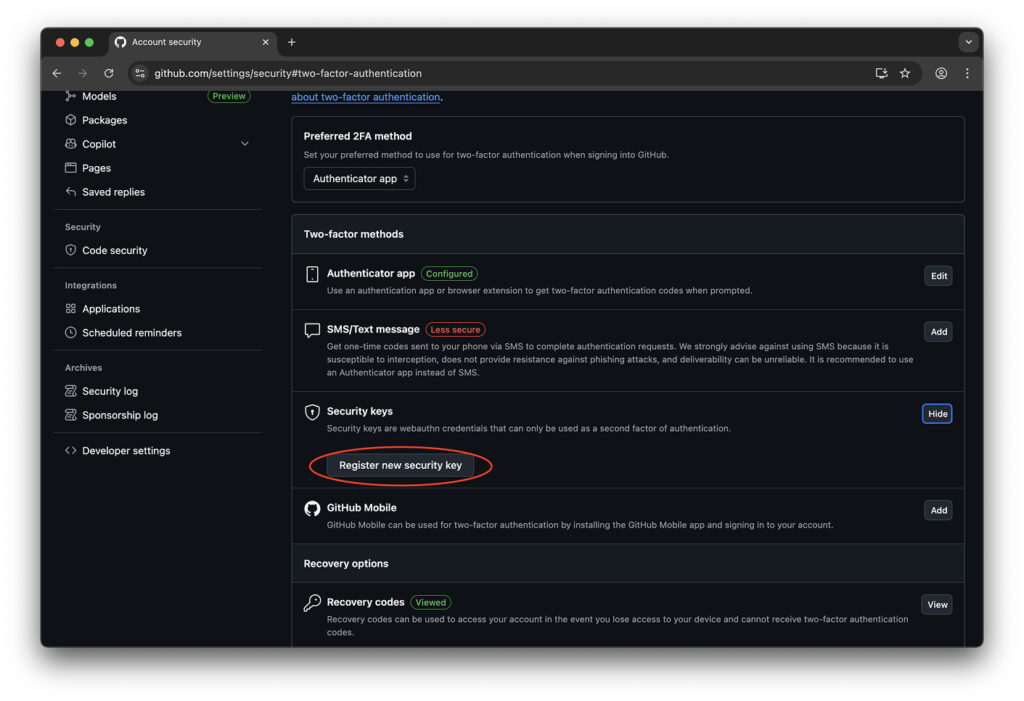Click Register new security key

400,465
